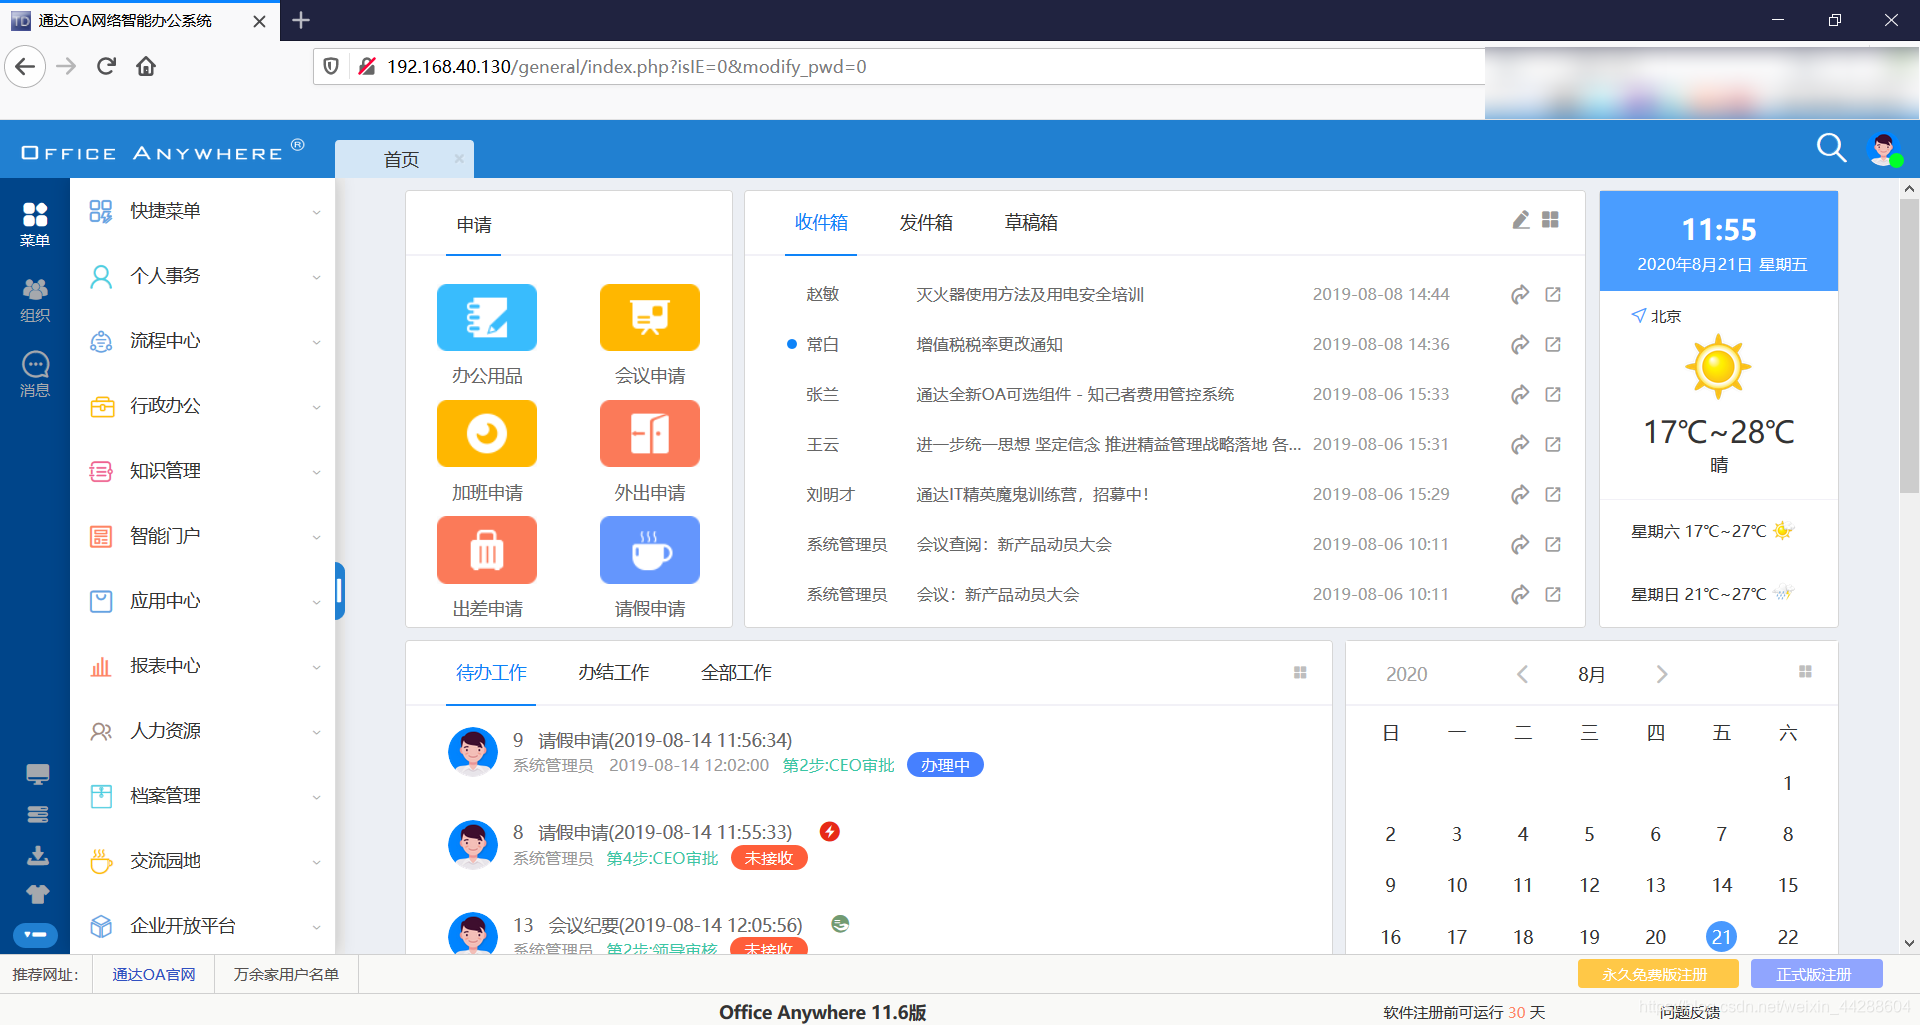Select day 14 on the August calendar
Viewport: 1920px width, 1025px height.
pyautogui.click(x=1722, y=885)
